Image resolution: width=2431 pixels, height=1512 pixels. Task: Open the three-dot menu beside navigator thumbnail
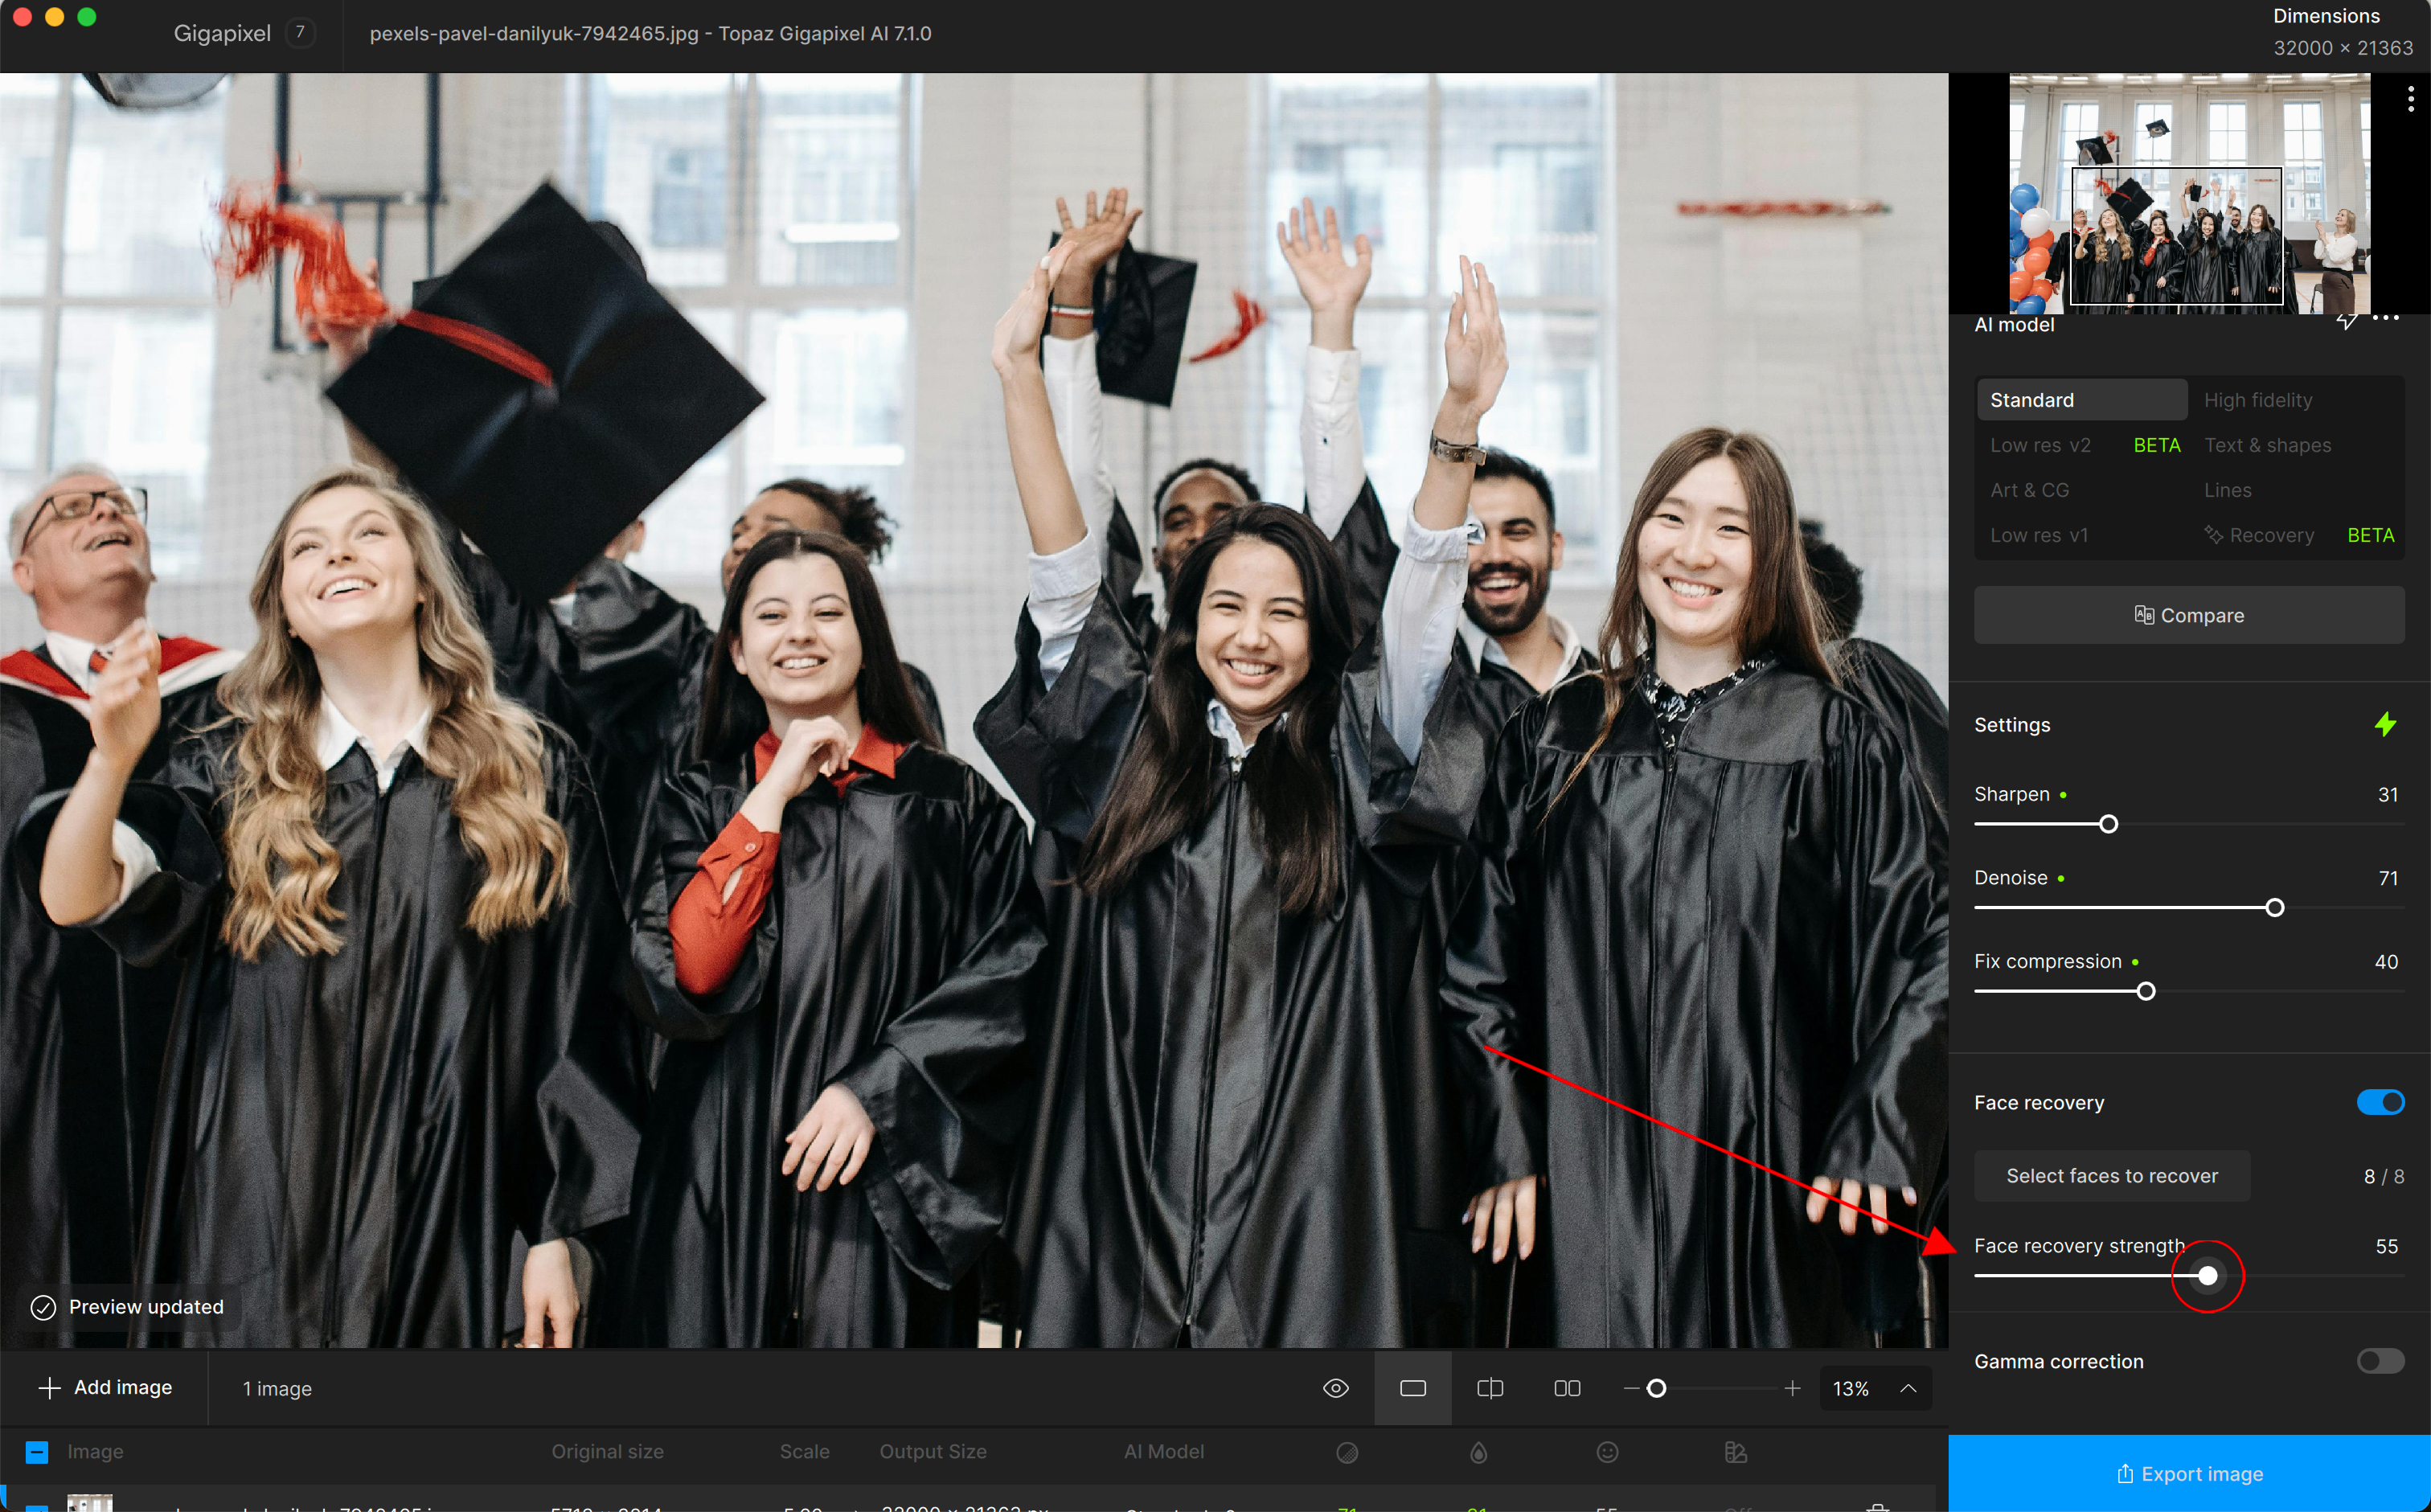[x=2411, y=98]
